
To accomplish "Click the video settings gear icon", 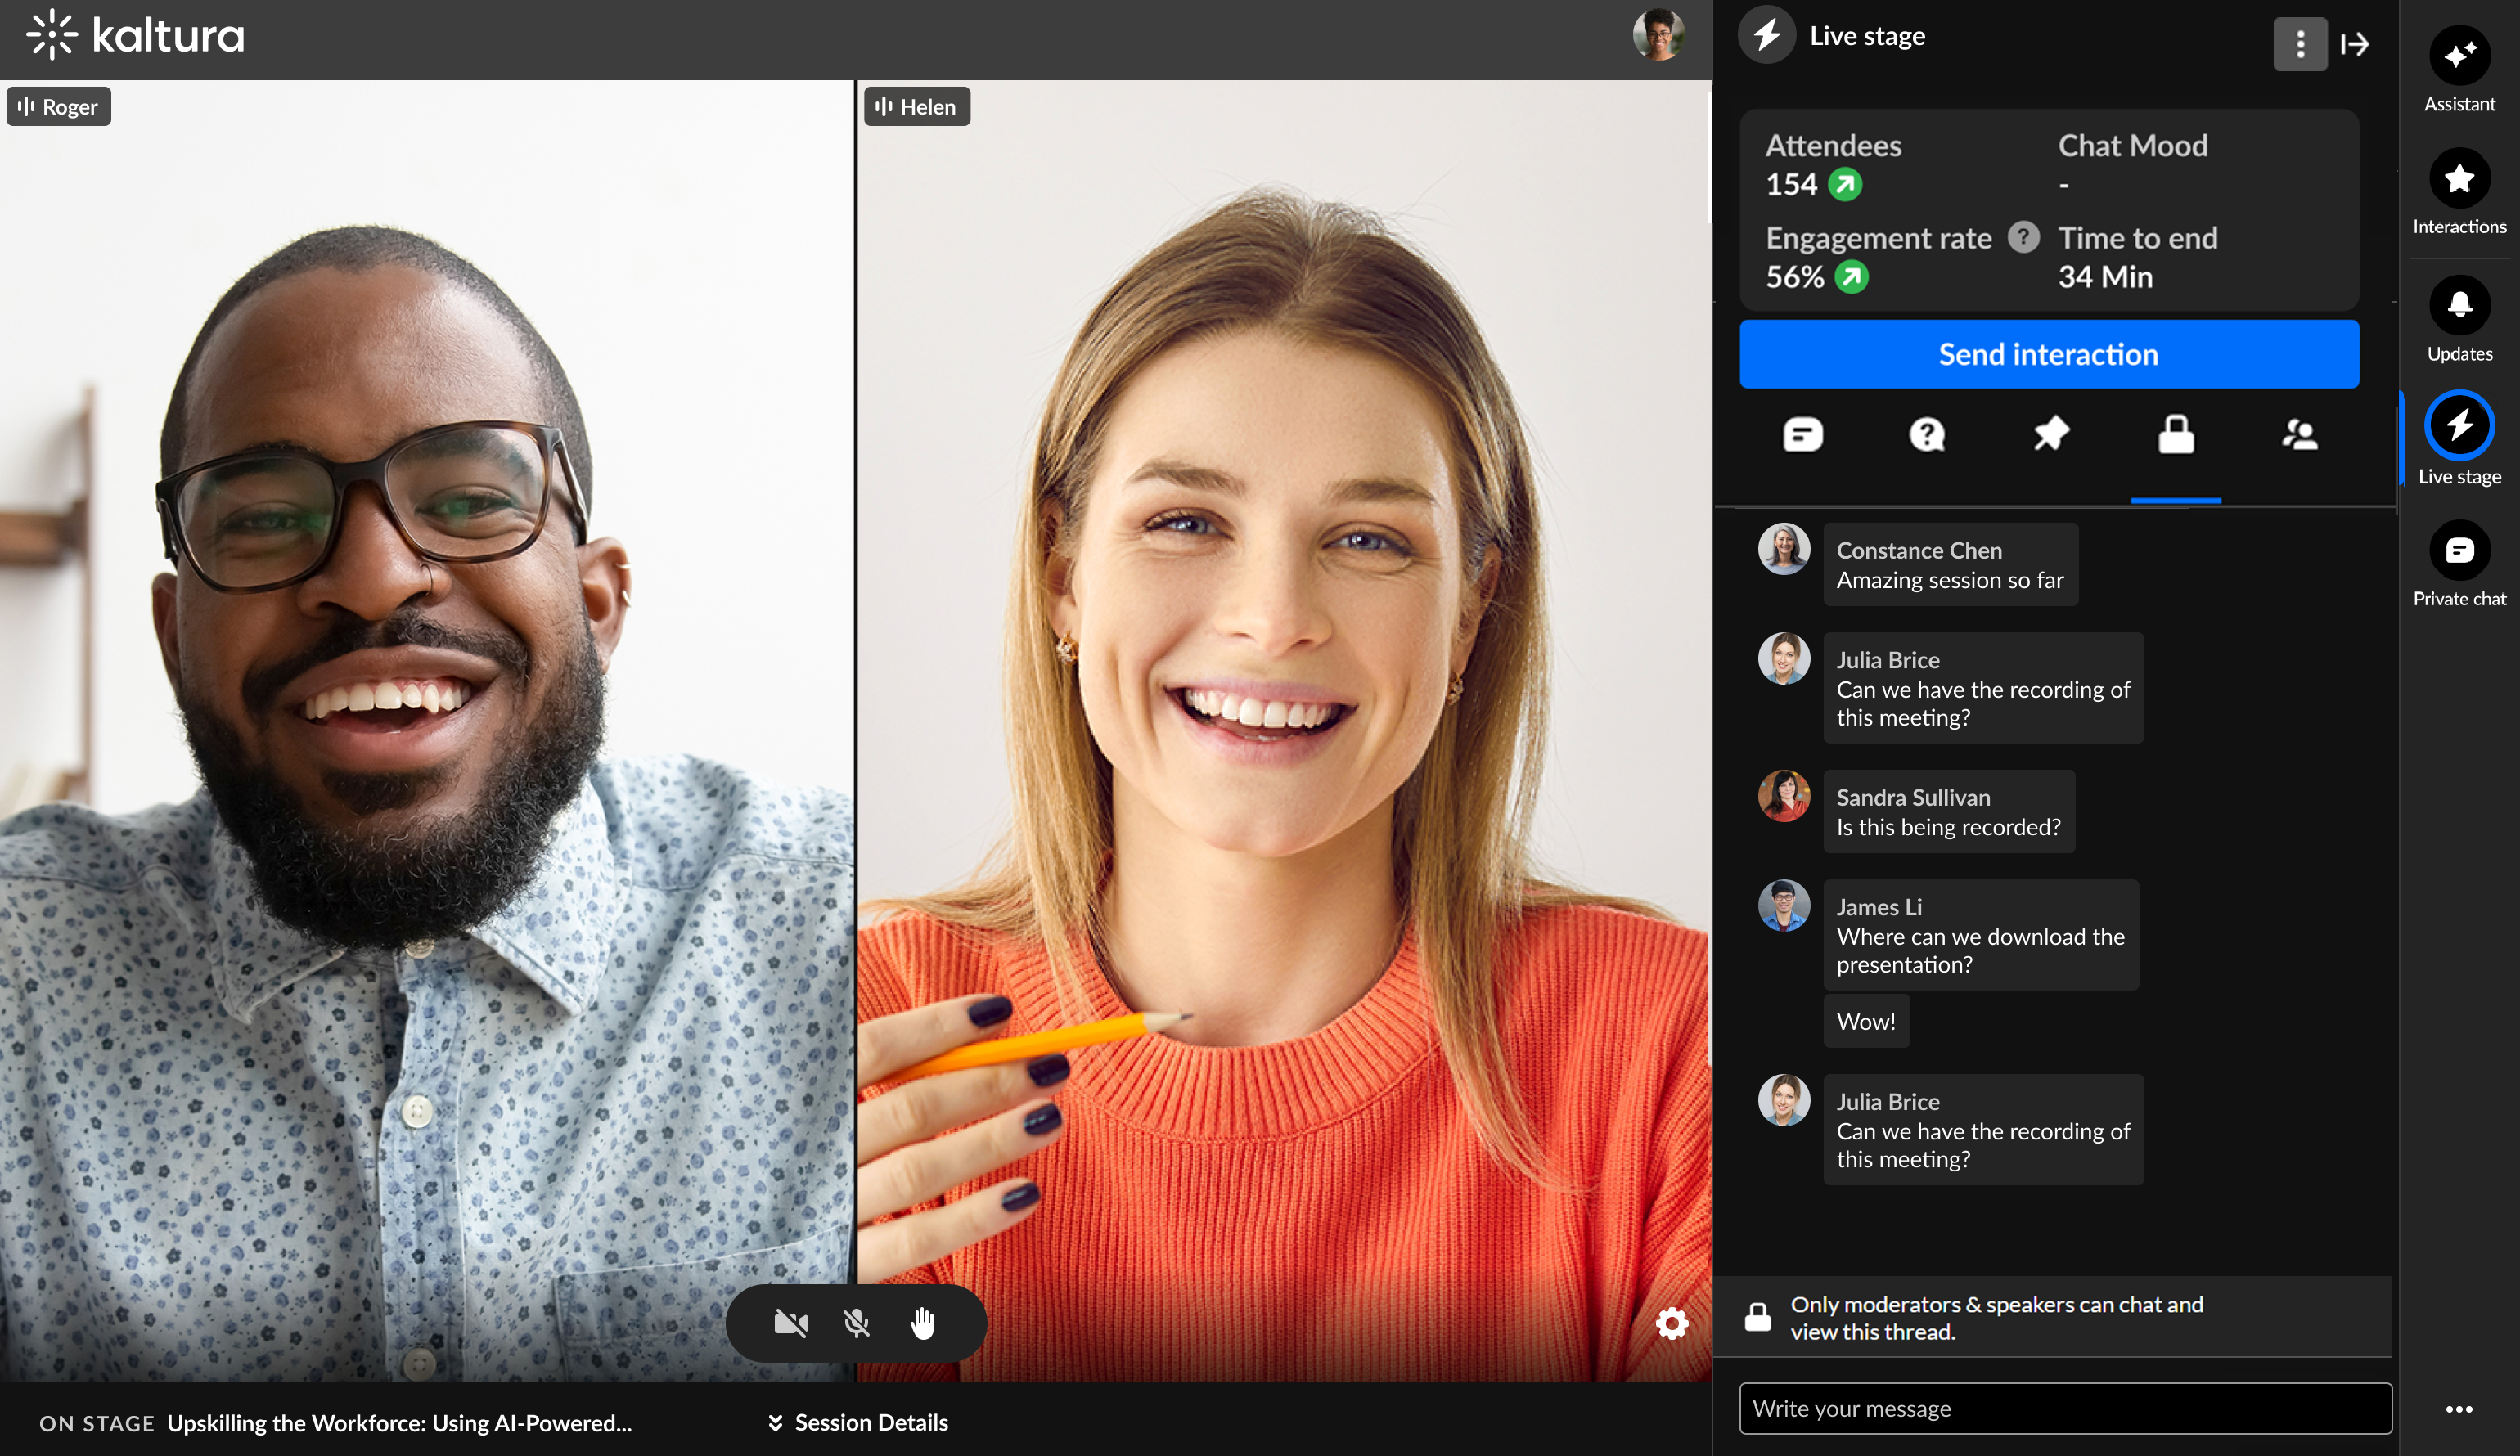I will (x=1671, y=1323).
